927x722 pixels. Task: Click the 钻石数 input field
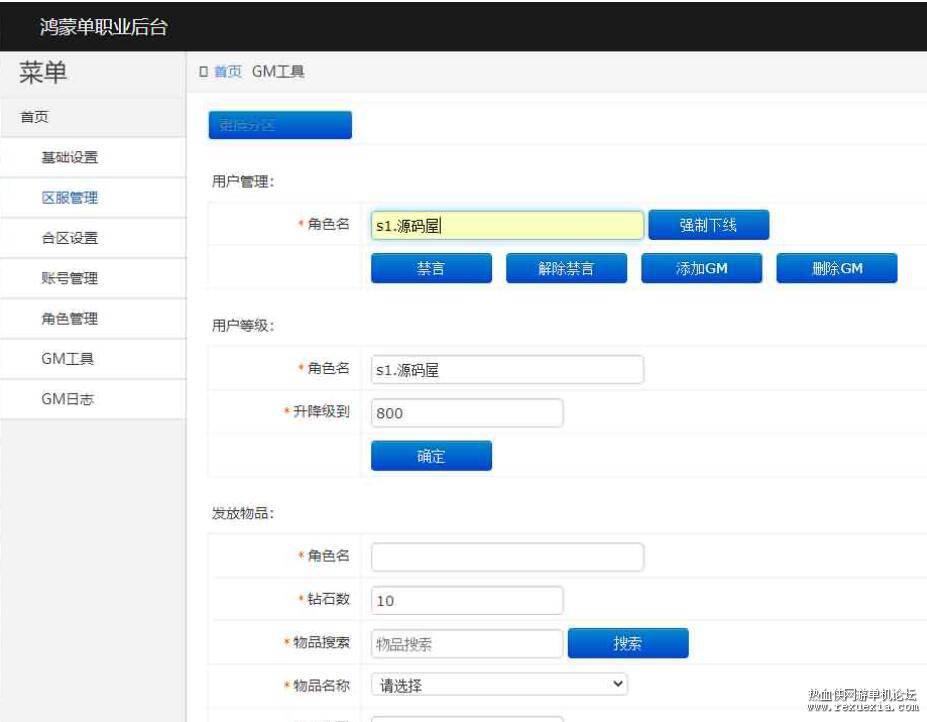click(x=467, y=600)
